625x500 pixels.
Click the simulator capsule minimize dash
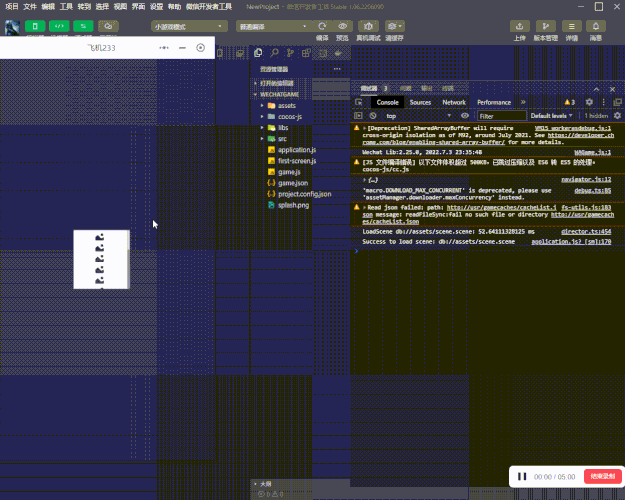[x=183, y=48]
